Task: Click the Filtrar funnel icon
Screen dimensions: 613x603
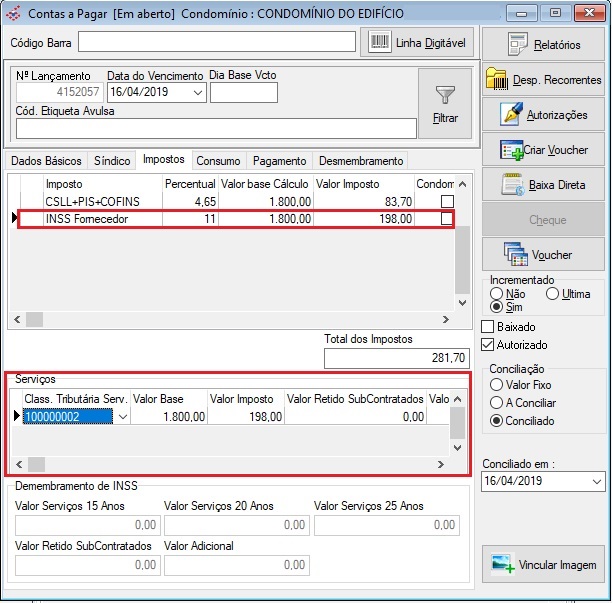Action: pos(445,95)
